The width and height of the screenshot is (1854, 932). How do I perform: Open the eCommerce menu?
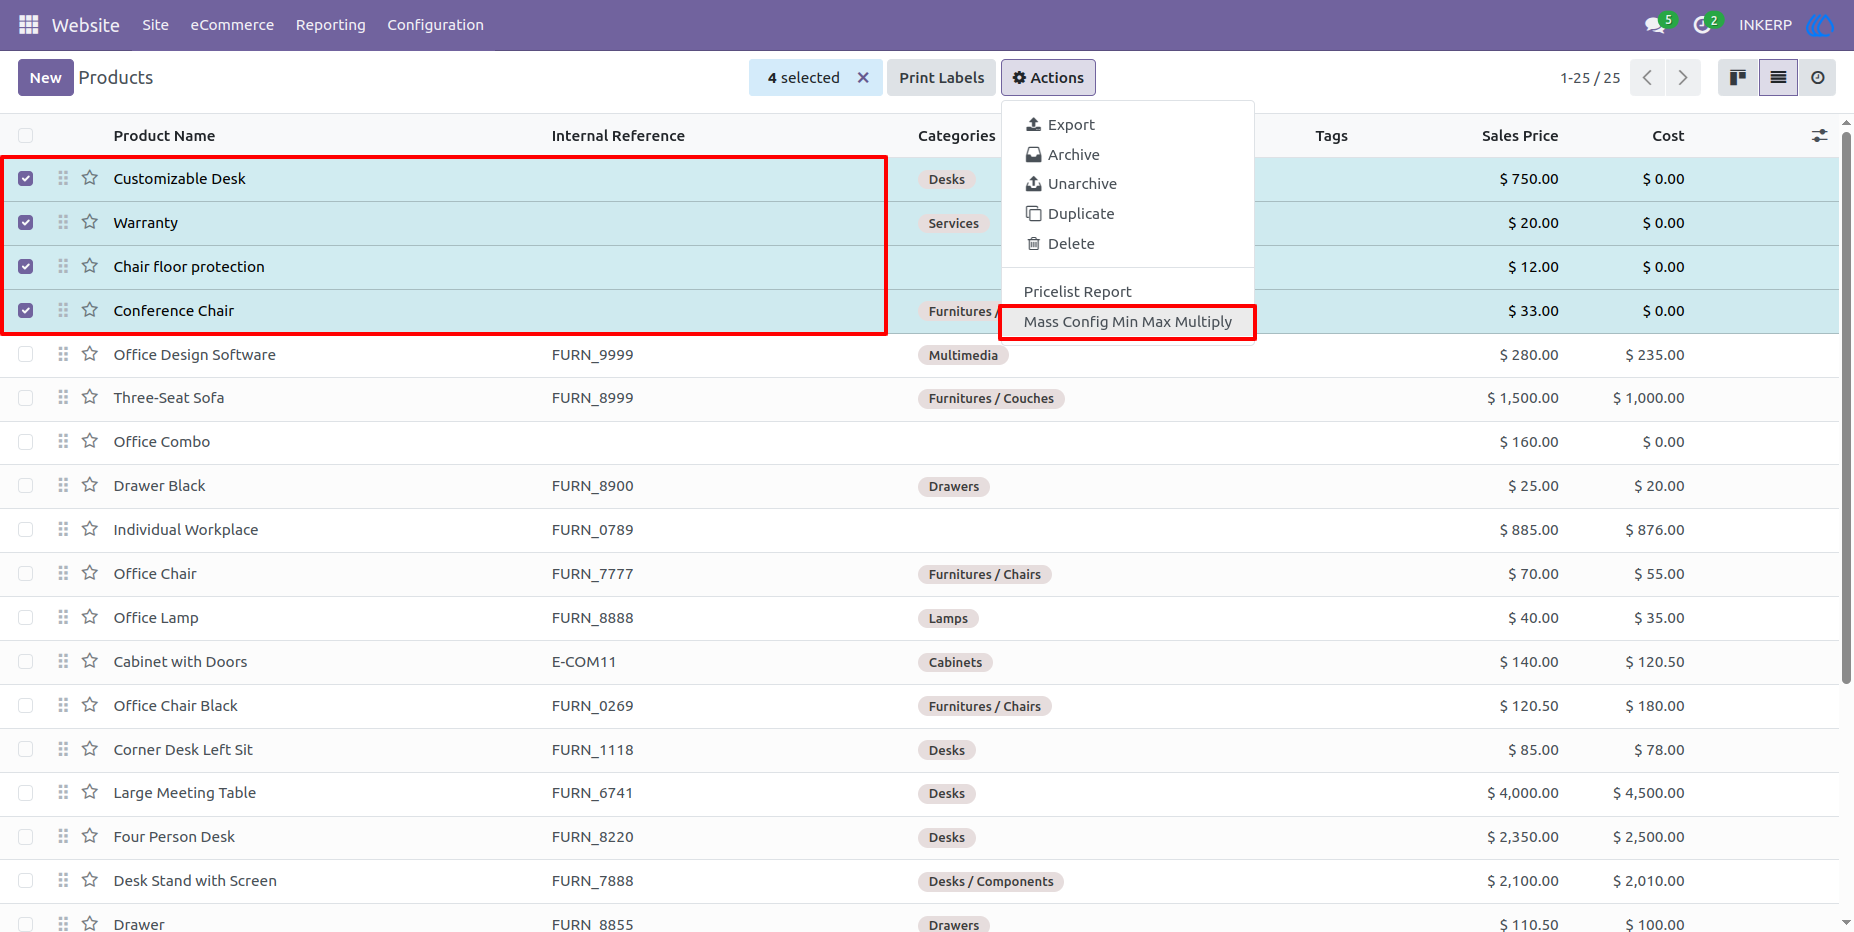tap(232, 25)
